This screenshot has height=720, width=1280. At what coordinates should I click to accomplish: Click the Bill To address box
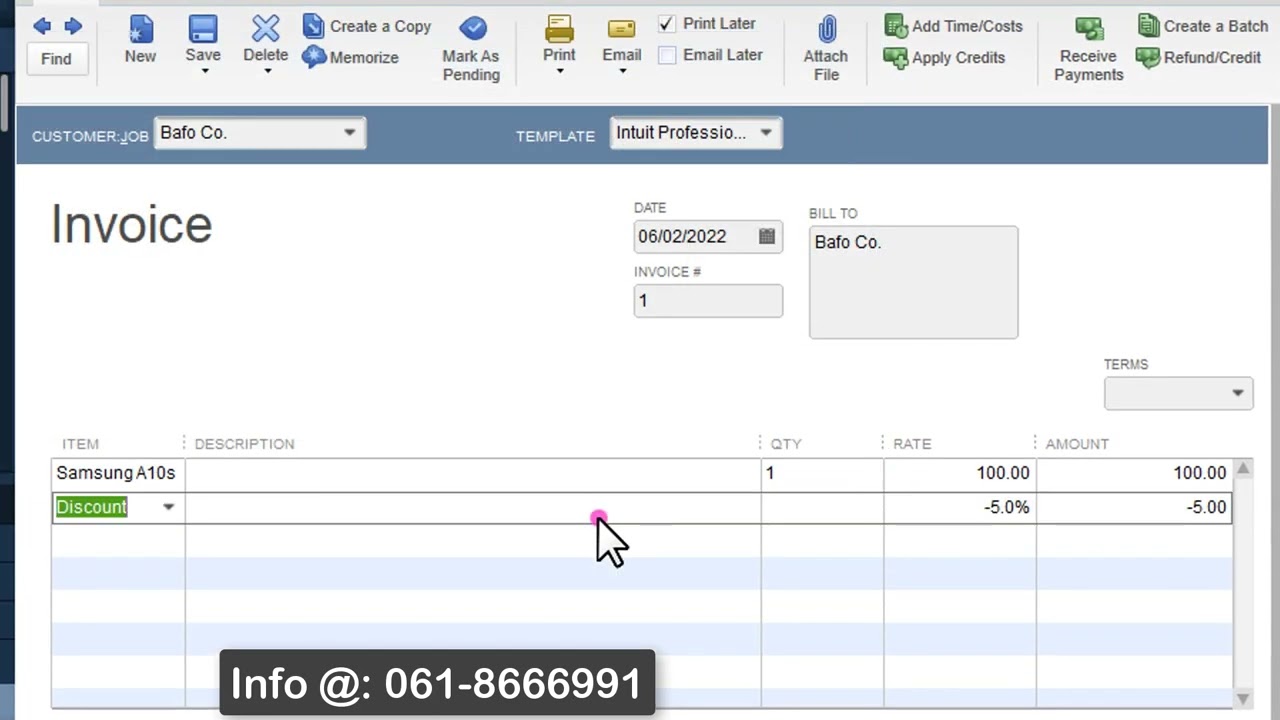coord(913,282)
